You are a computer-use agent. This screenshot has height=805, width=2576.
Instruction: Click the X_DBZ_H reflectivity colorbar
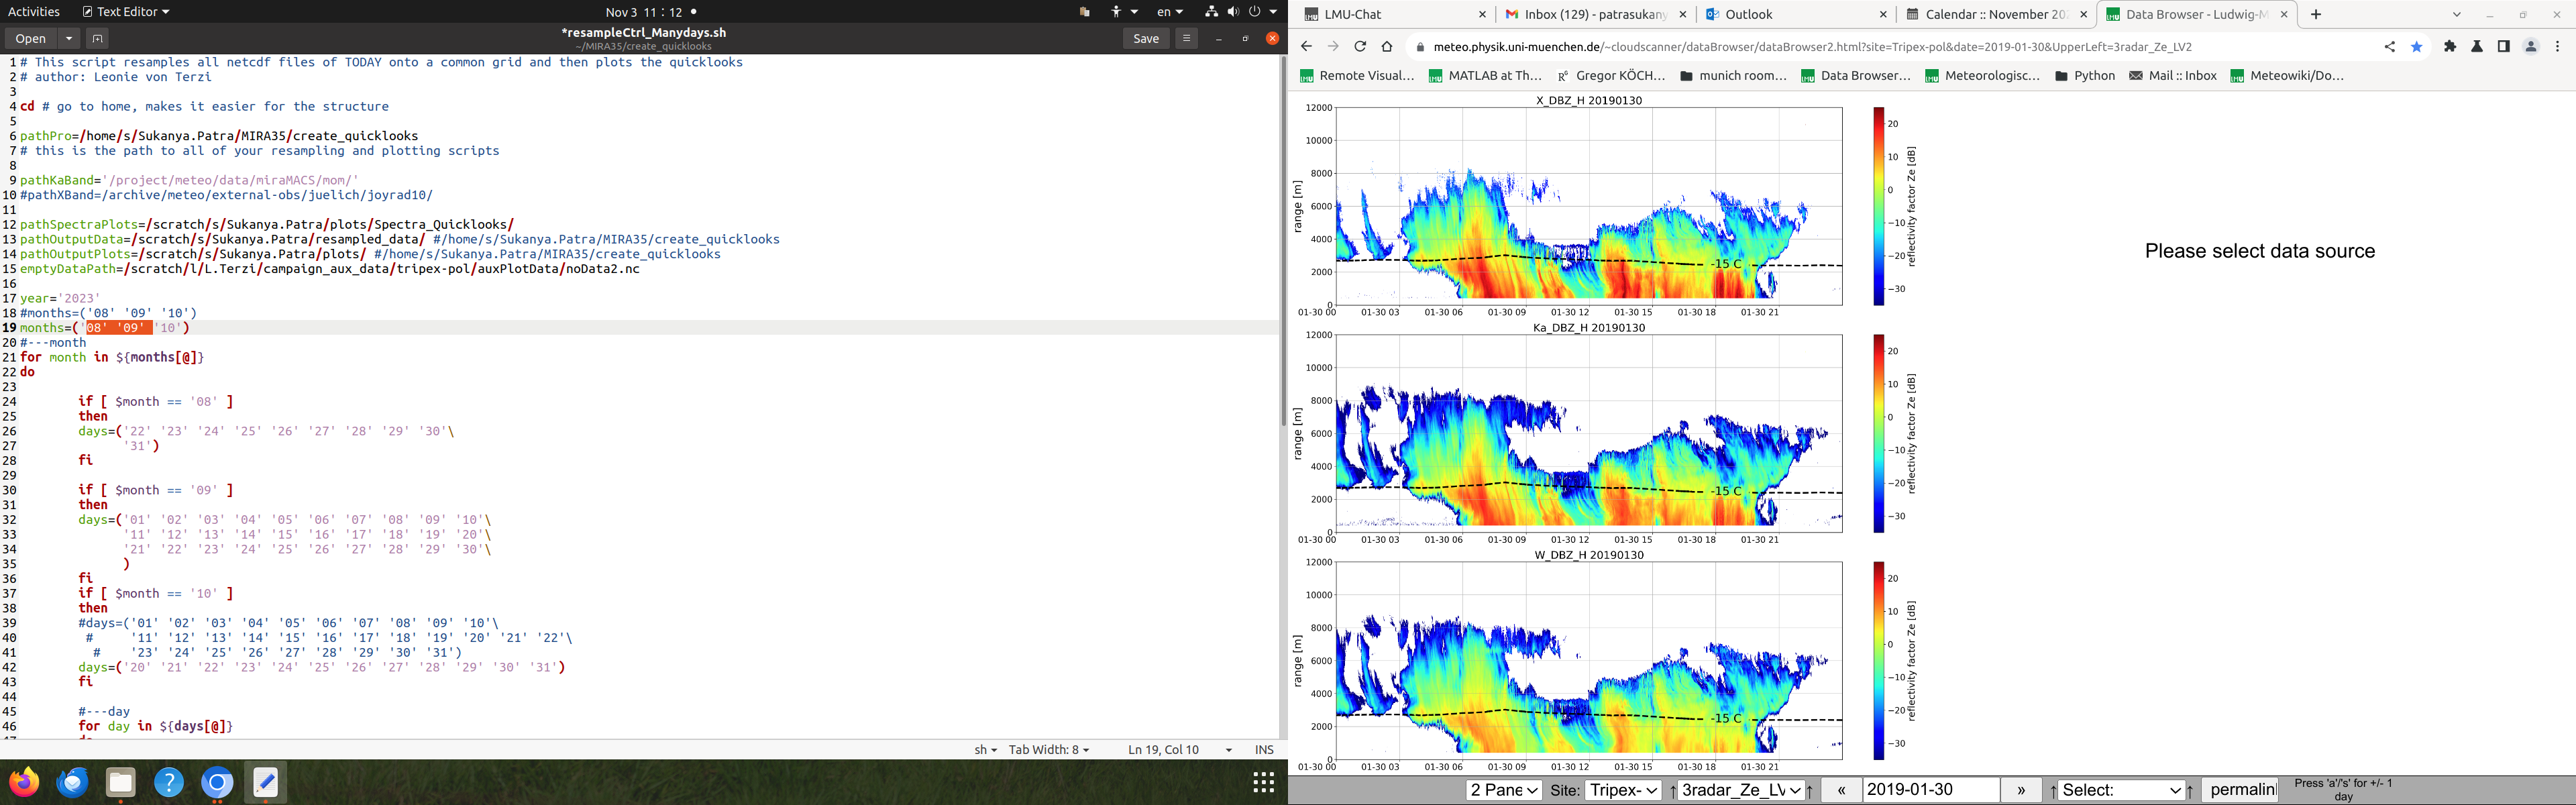[1878, 206]
